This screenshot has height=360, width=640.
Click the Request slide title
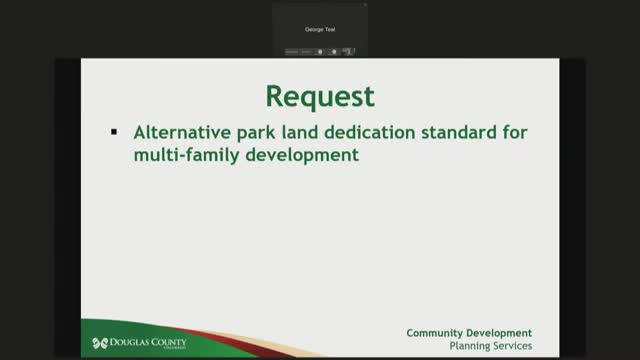point(320,96)
